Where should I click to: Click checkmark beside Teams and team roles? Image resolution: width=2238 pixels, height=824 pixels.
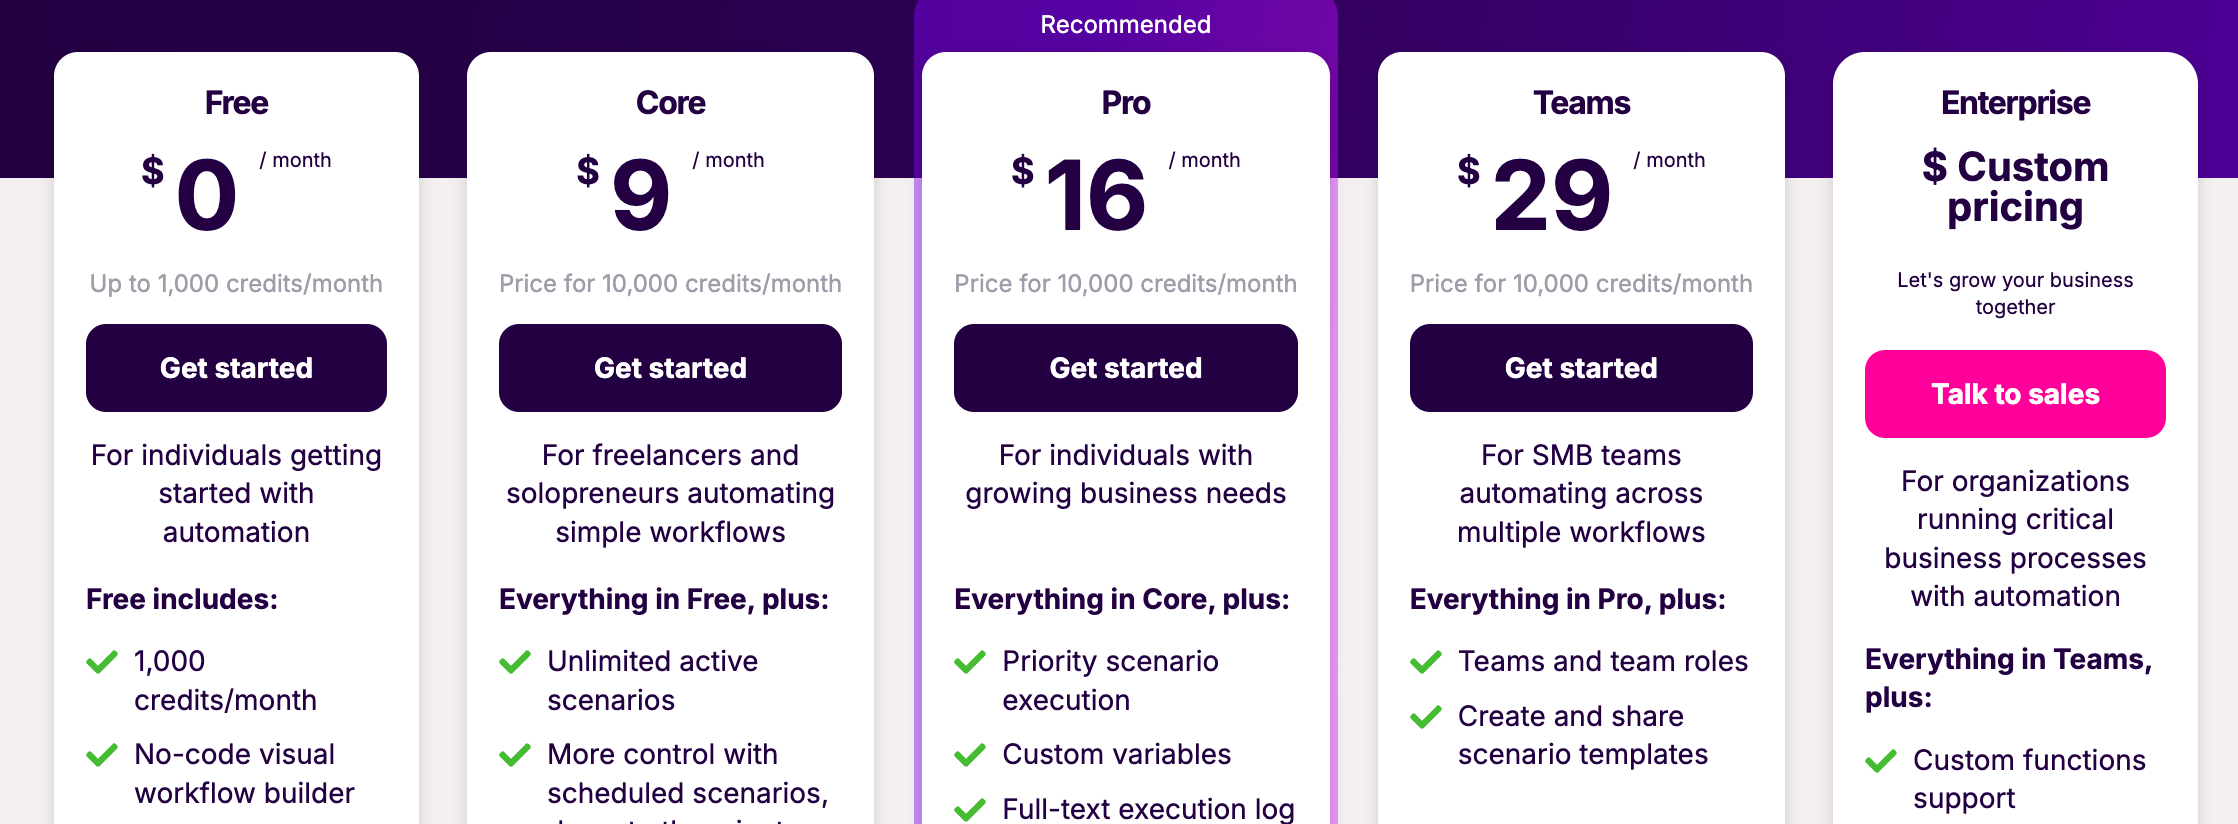(1426, 662)
